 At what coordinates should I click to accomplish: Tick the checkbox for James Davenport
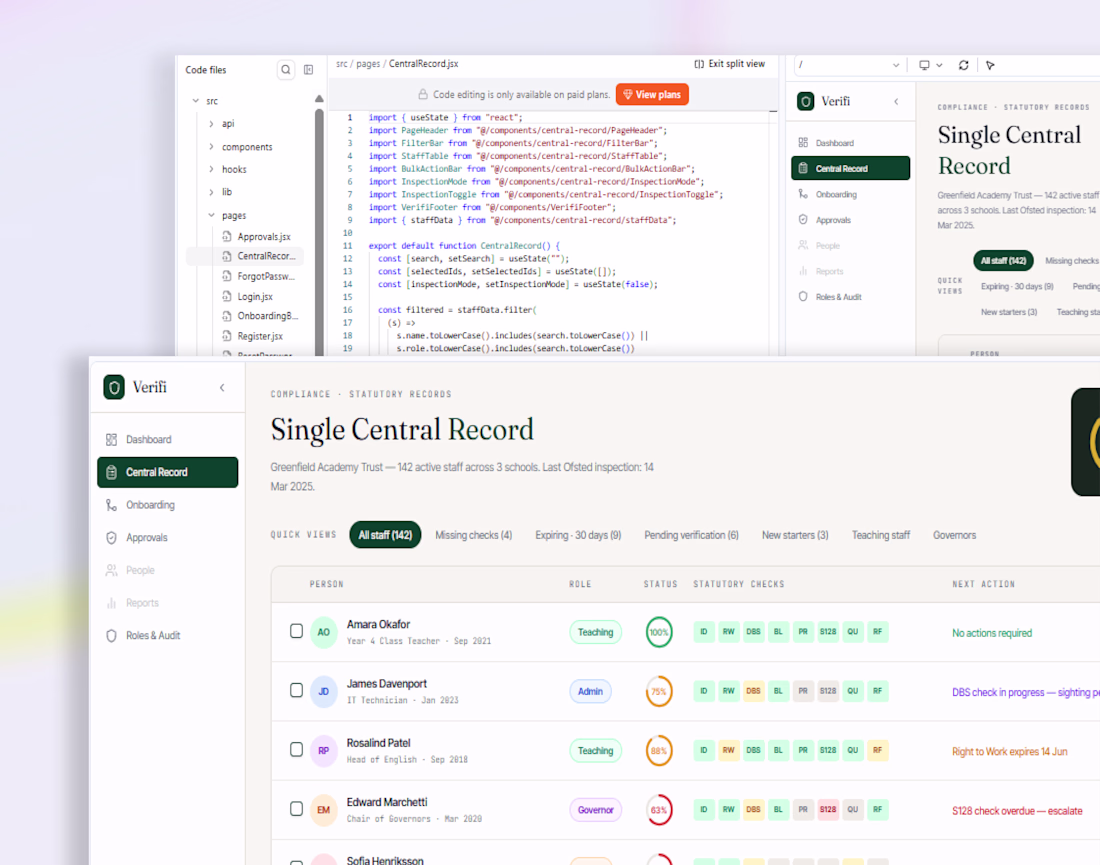click(x=297, y=690)
